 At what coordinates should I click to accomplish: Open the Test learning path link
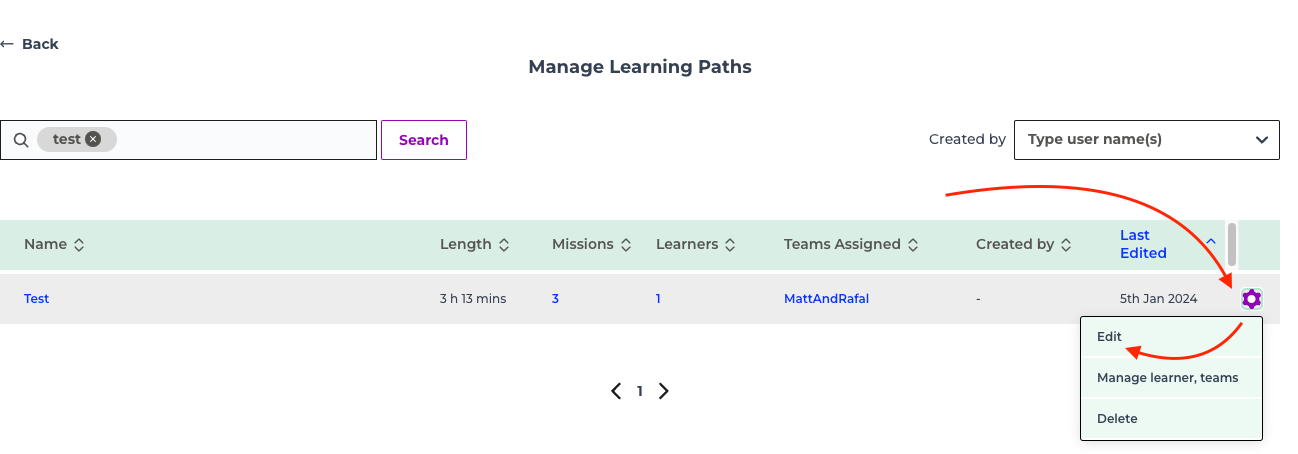coord(37,298)
